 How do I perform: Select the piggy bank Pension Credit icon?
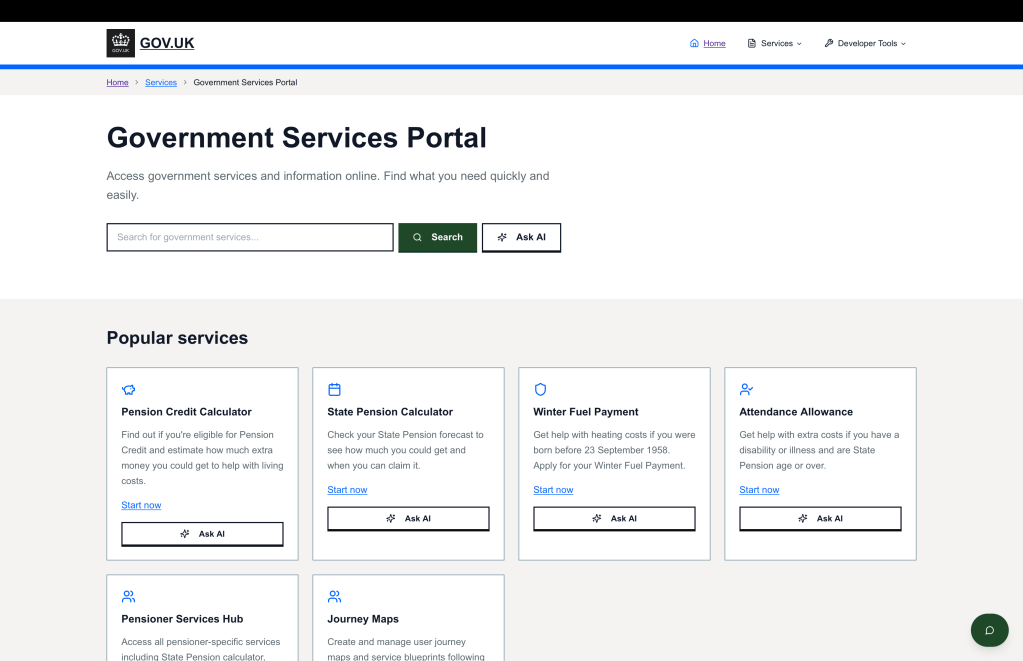128,389
